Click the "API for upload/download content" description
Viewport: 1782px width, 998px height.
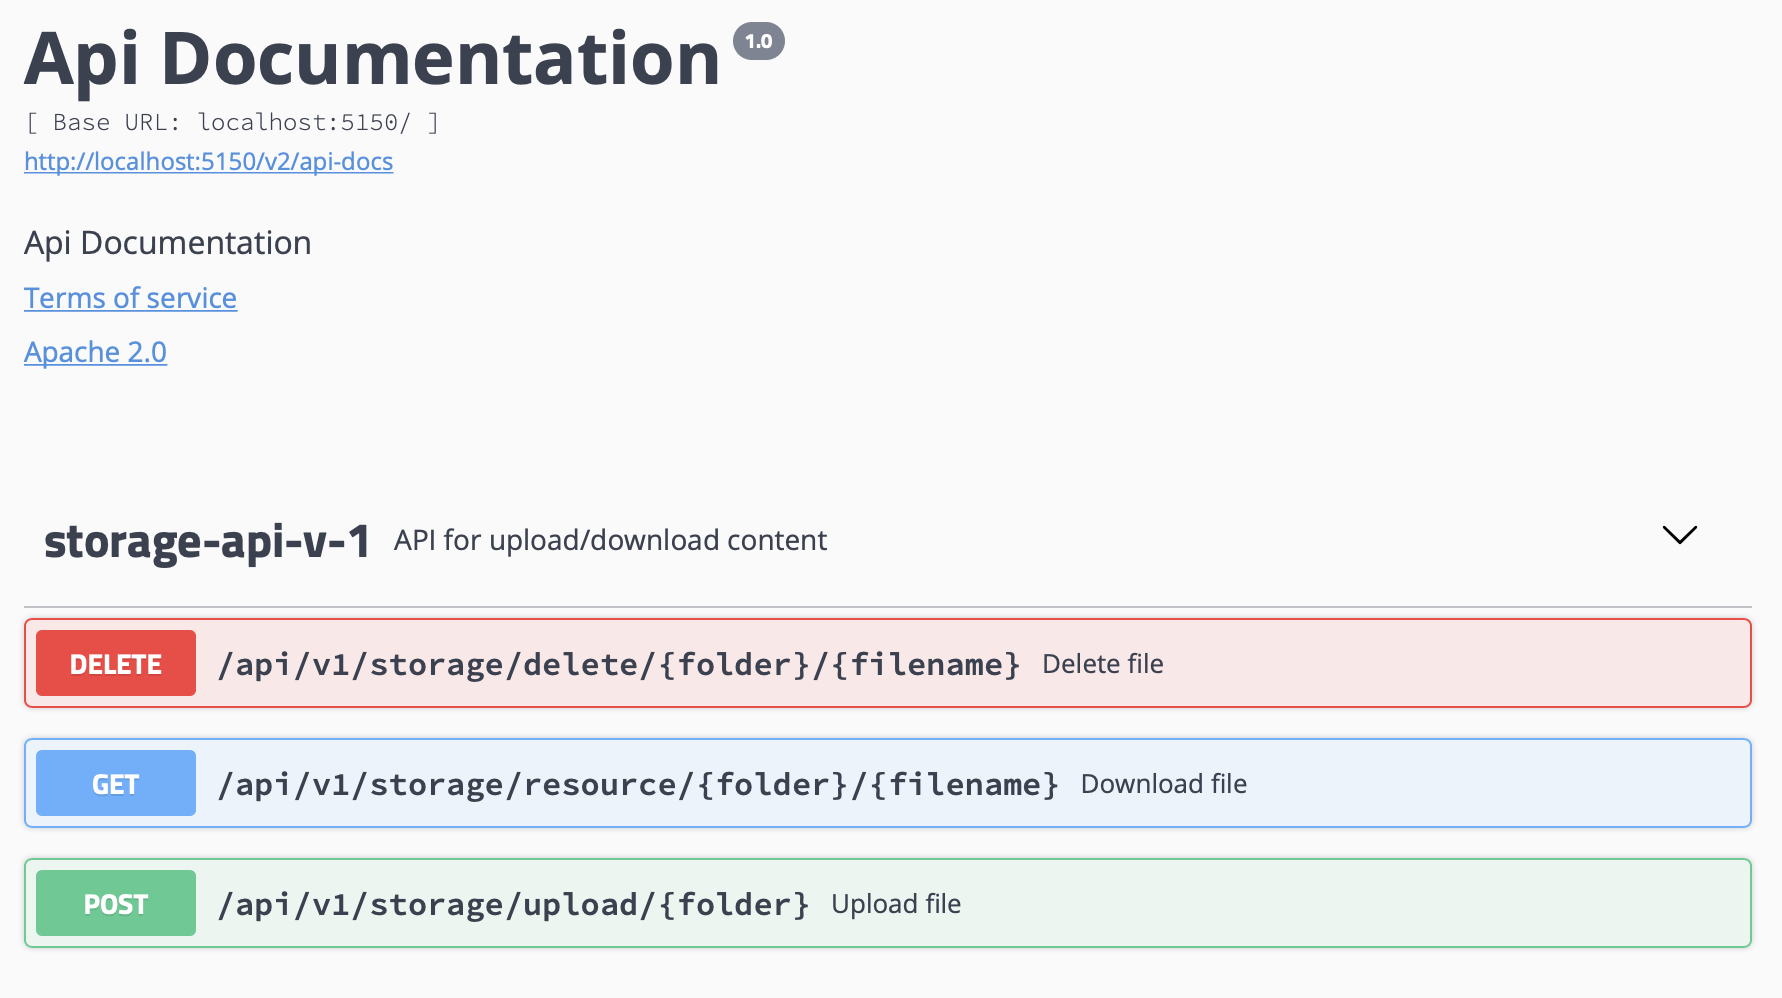coord(610,540)
